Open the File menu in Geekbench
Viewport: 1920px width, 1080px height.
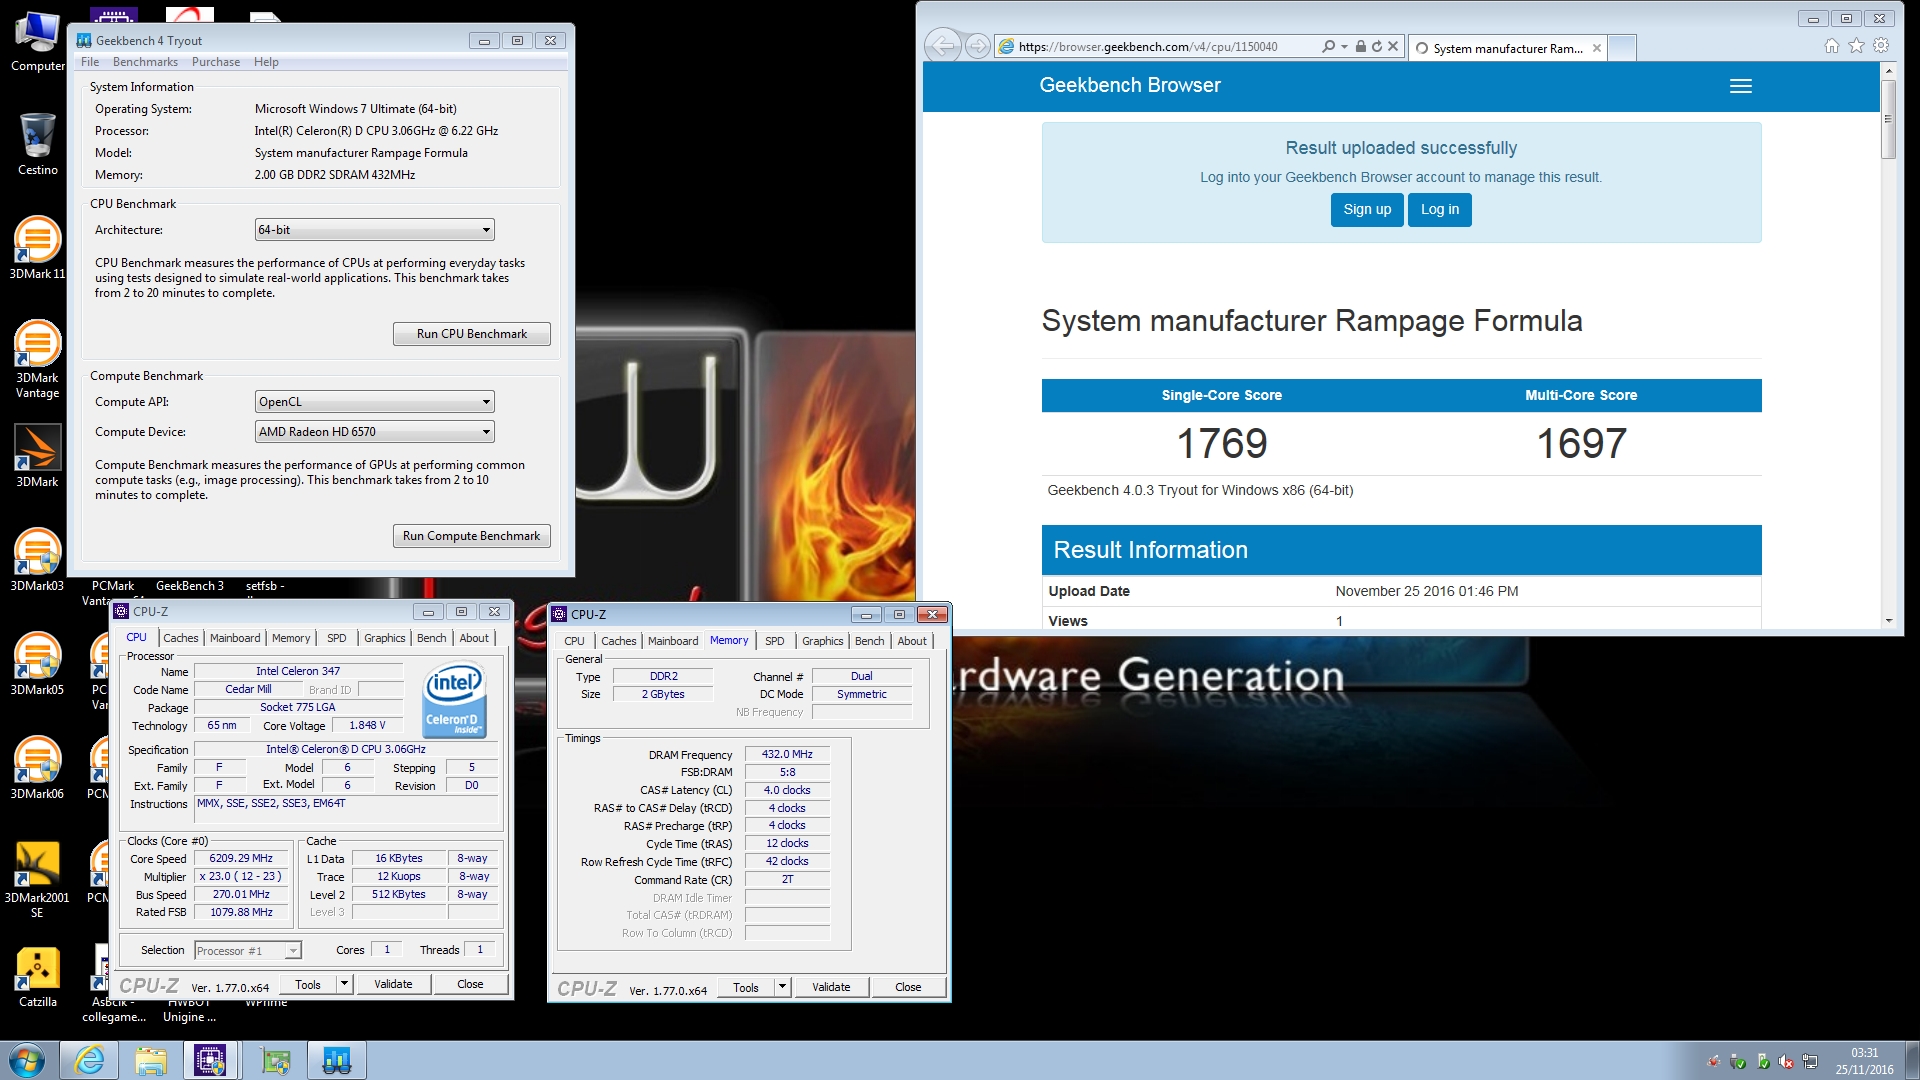pyautogui.click(x=90, y=62)
